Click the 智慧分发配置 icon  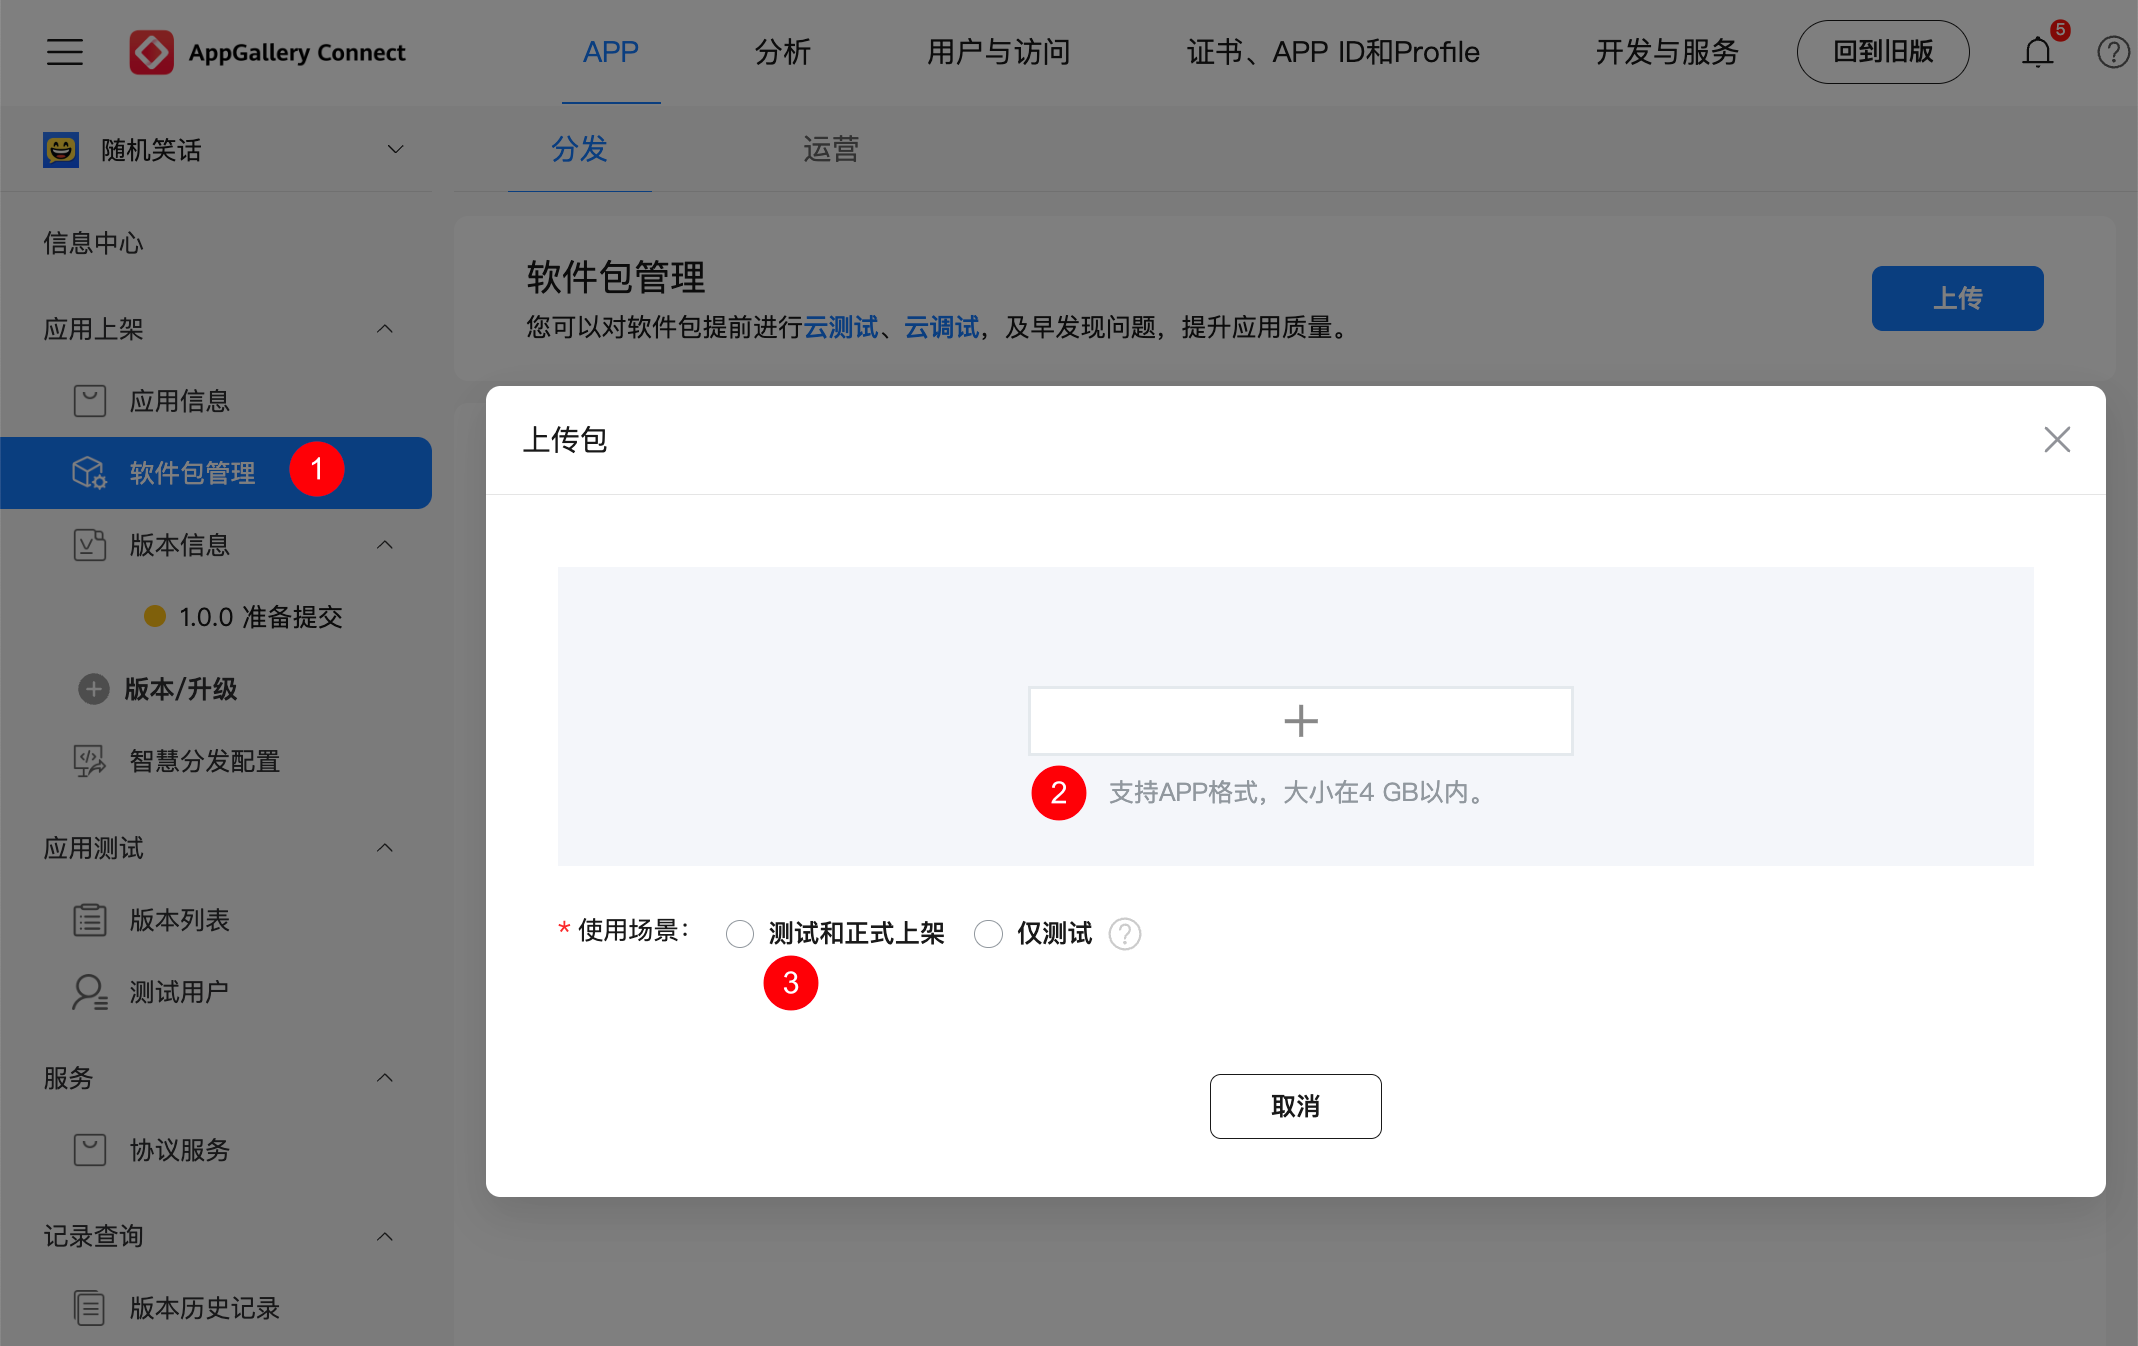pyautogui.click(x=89, y=761)
